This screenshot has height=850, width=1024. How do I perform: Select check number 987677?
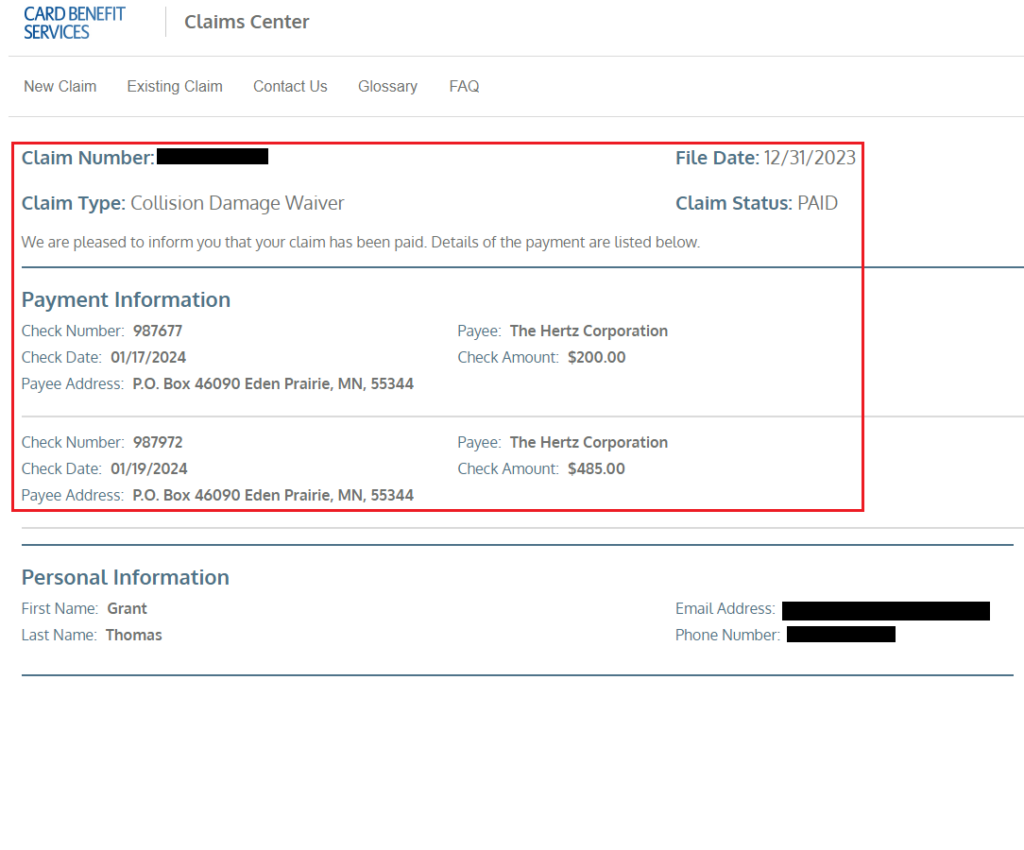[158, 331]
